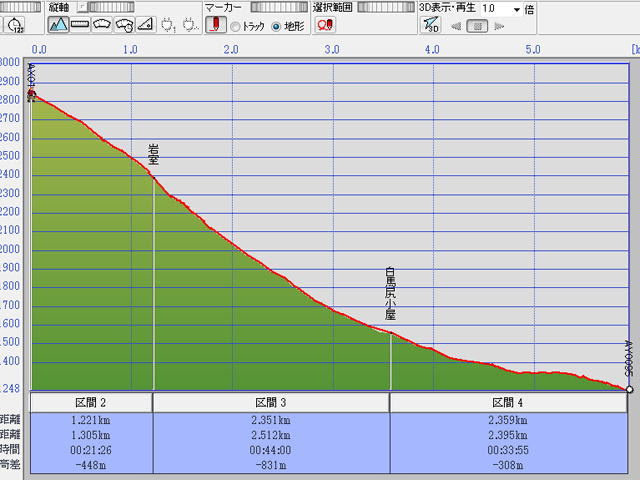This screenshot has height=480, width=640.
Task: Click the selection range zoom icon
Action: coord(325,25)
